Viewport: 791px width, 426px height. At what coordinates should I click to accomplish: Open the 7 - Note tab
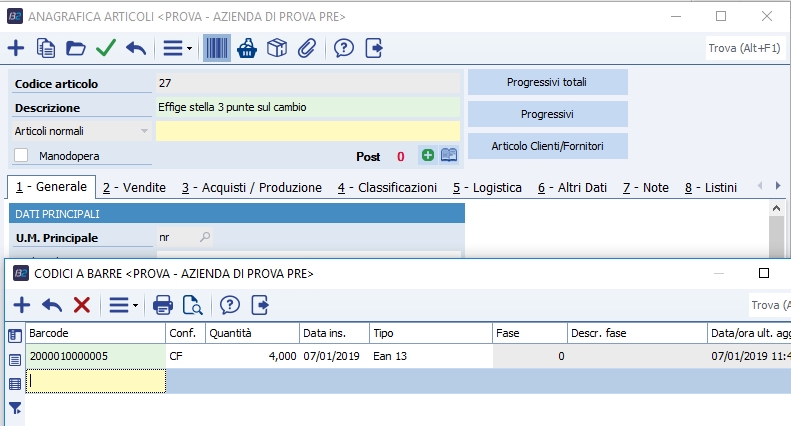645,188
